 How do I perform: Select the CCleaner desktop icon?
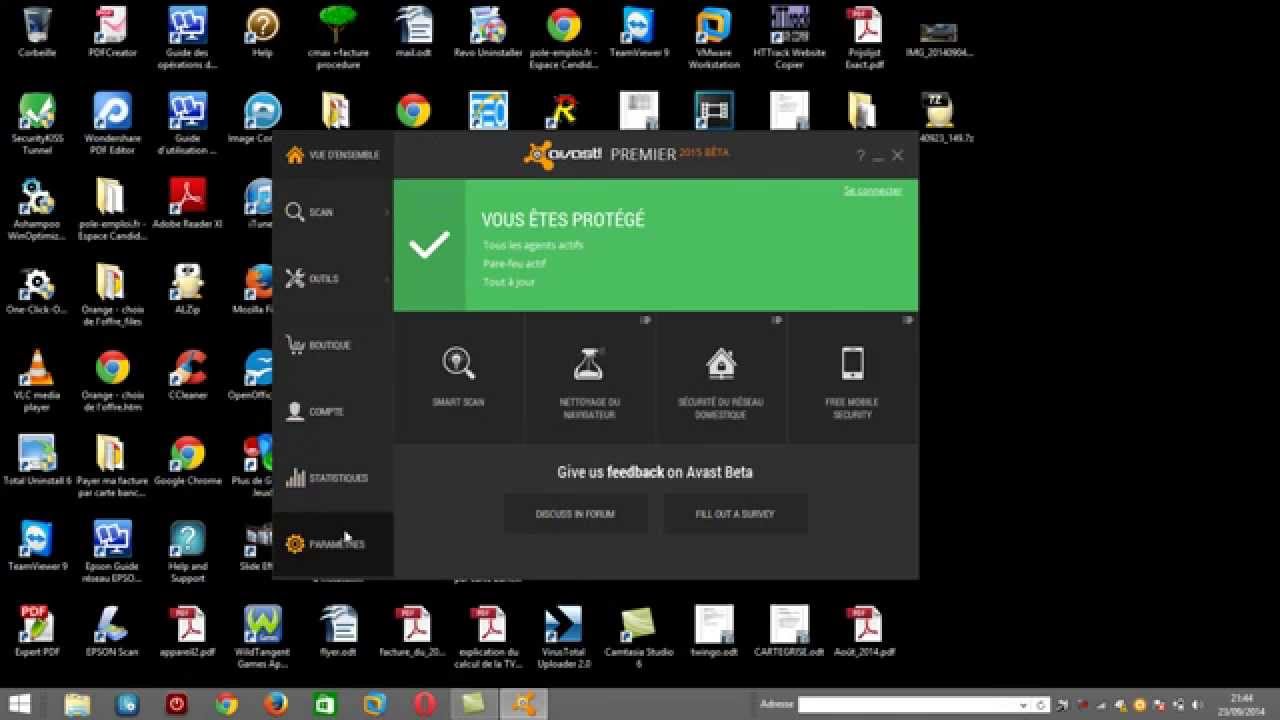(187, 376)
